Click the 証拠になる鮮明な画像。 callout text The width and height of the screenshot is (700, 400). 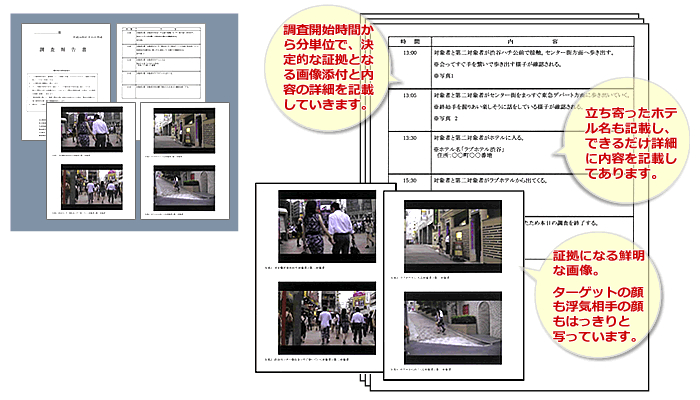click(x=598, y=263)
